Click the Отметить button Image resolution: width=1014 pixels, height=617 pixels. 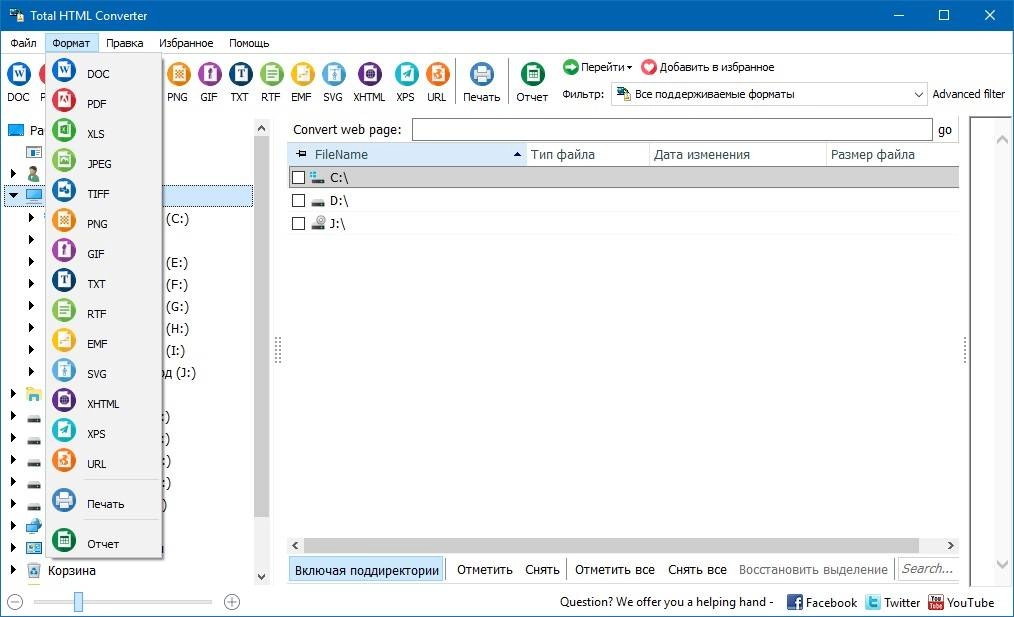(484, 570)
